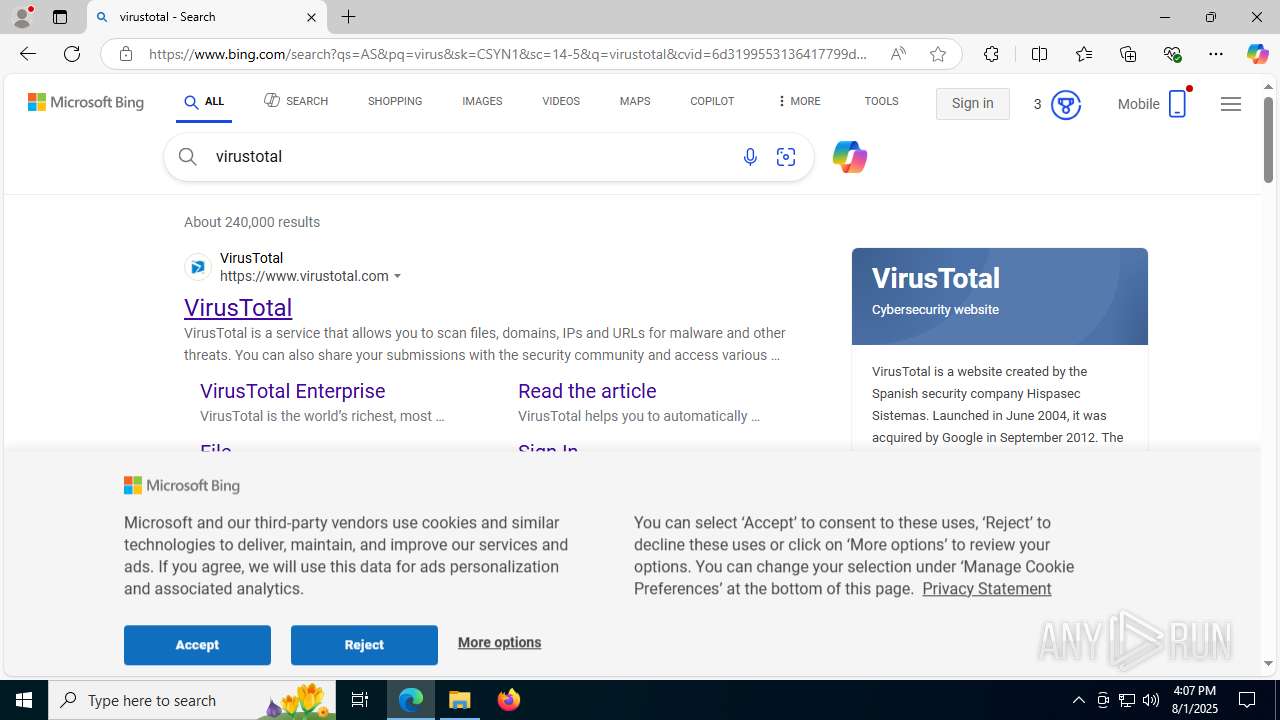1280x720 pixels.
Task: Activate Read aloud icon in address bar
Action: pyautogui.click(x=898, y=54)
